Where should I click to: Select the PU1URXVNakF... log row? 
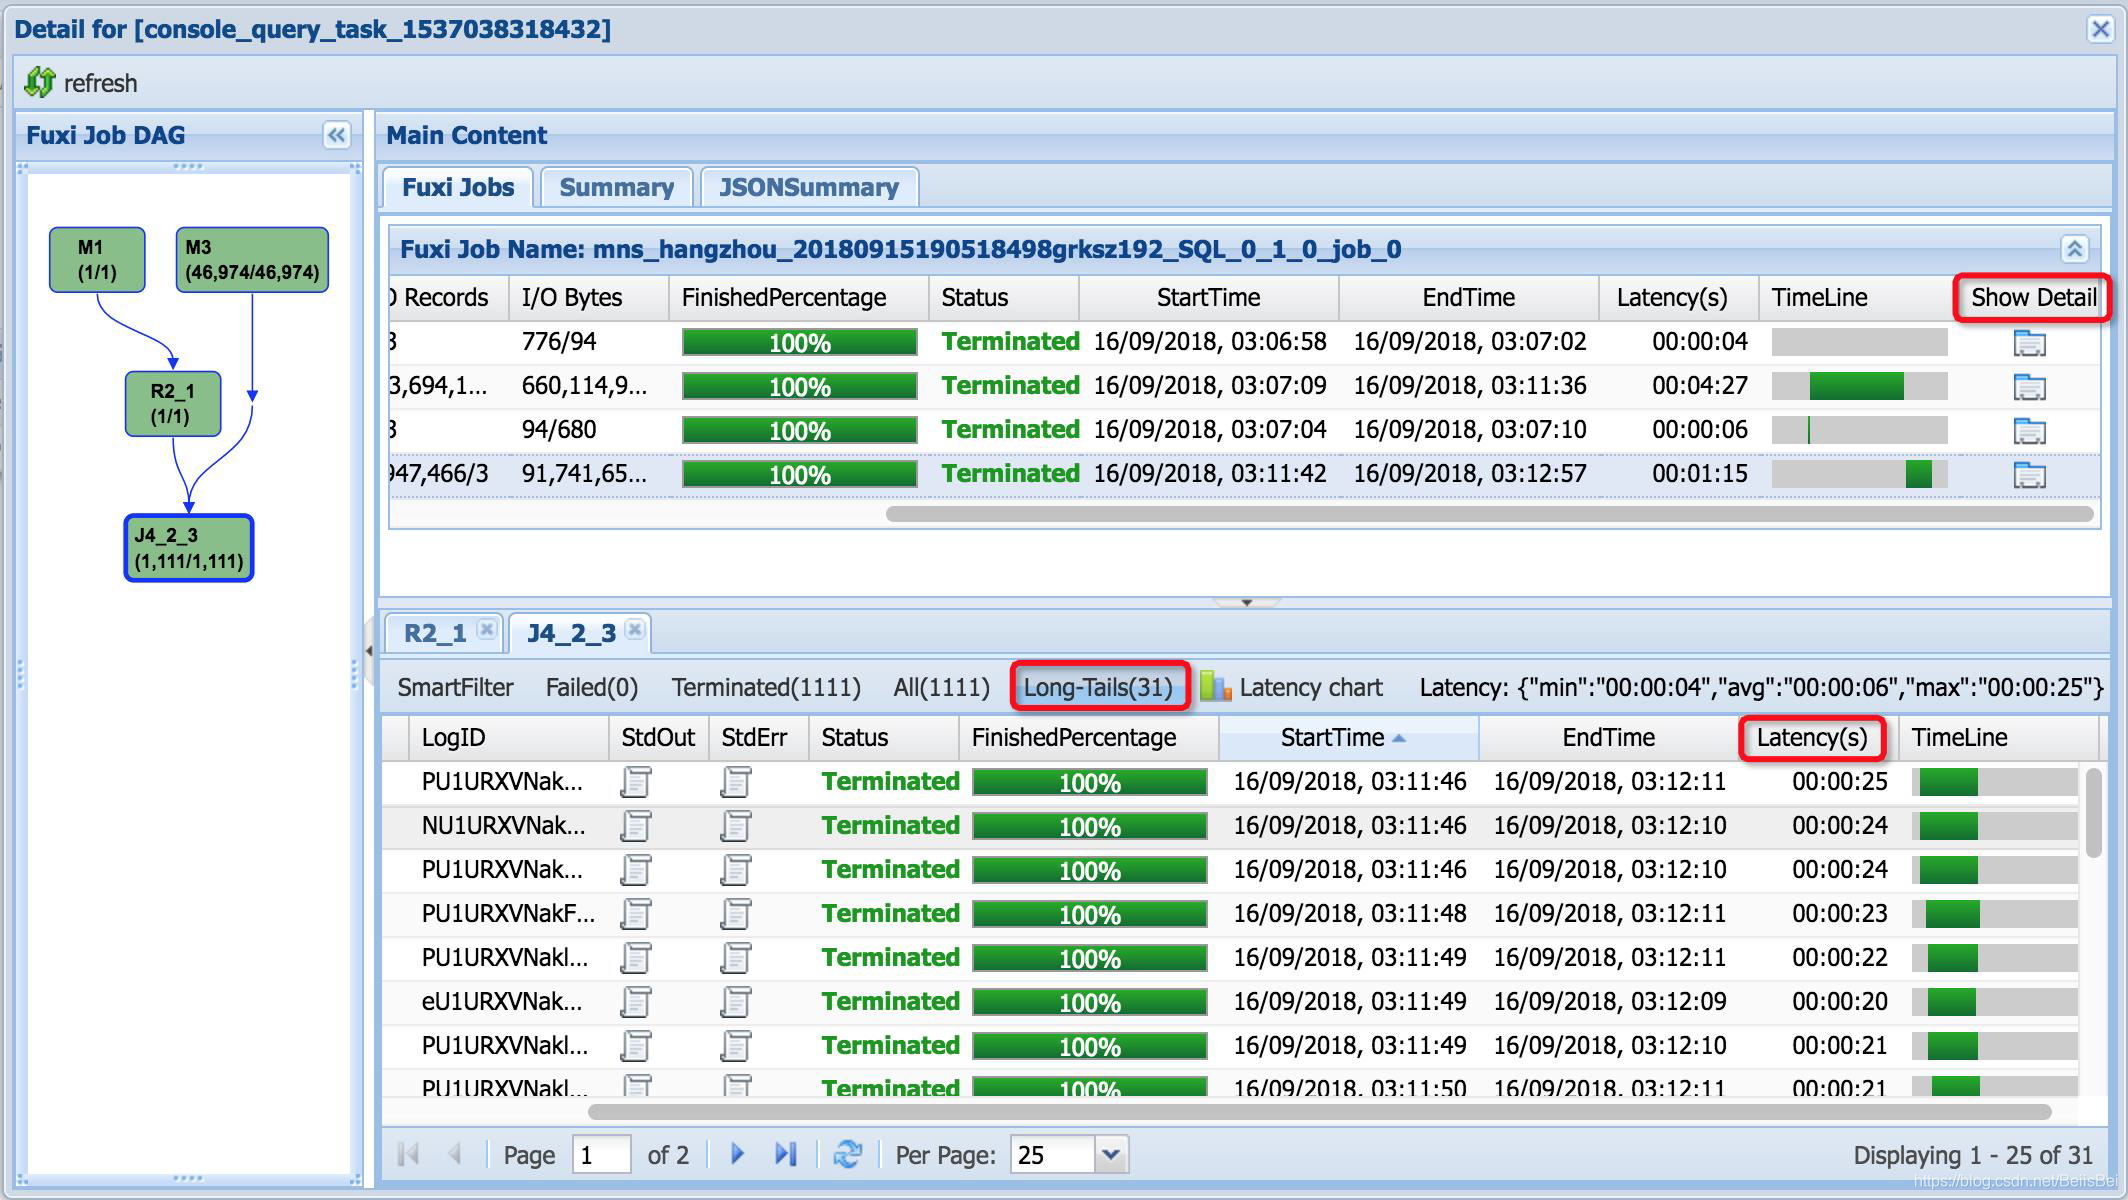[x=1229, y=914]
